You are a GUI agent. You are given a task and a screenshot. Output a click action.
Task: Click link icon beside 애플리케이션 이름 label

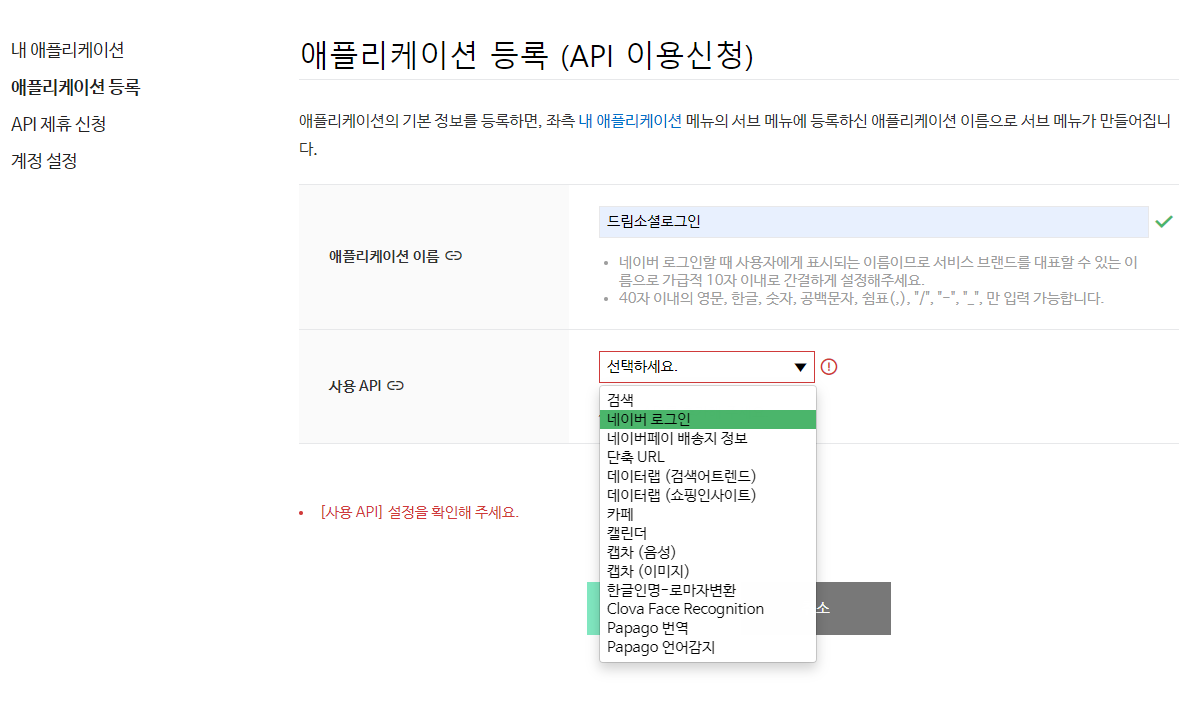[x=454, y=256]
